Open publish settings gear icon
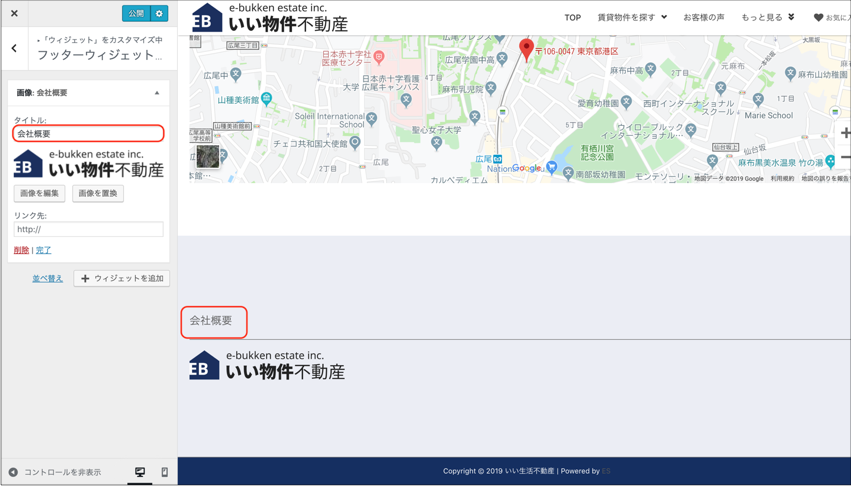 click(159, 13)
